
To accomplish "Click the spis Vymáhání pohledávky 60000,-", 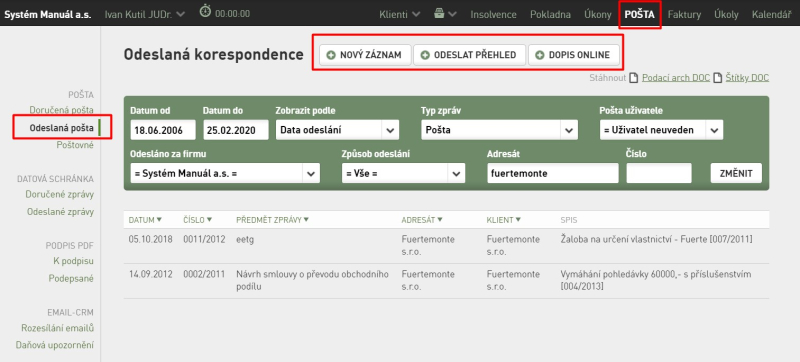I will [656, 280].
